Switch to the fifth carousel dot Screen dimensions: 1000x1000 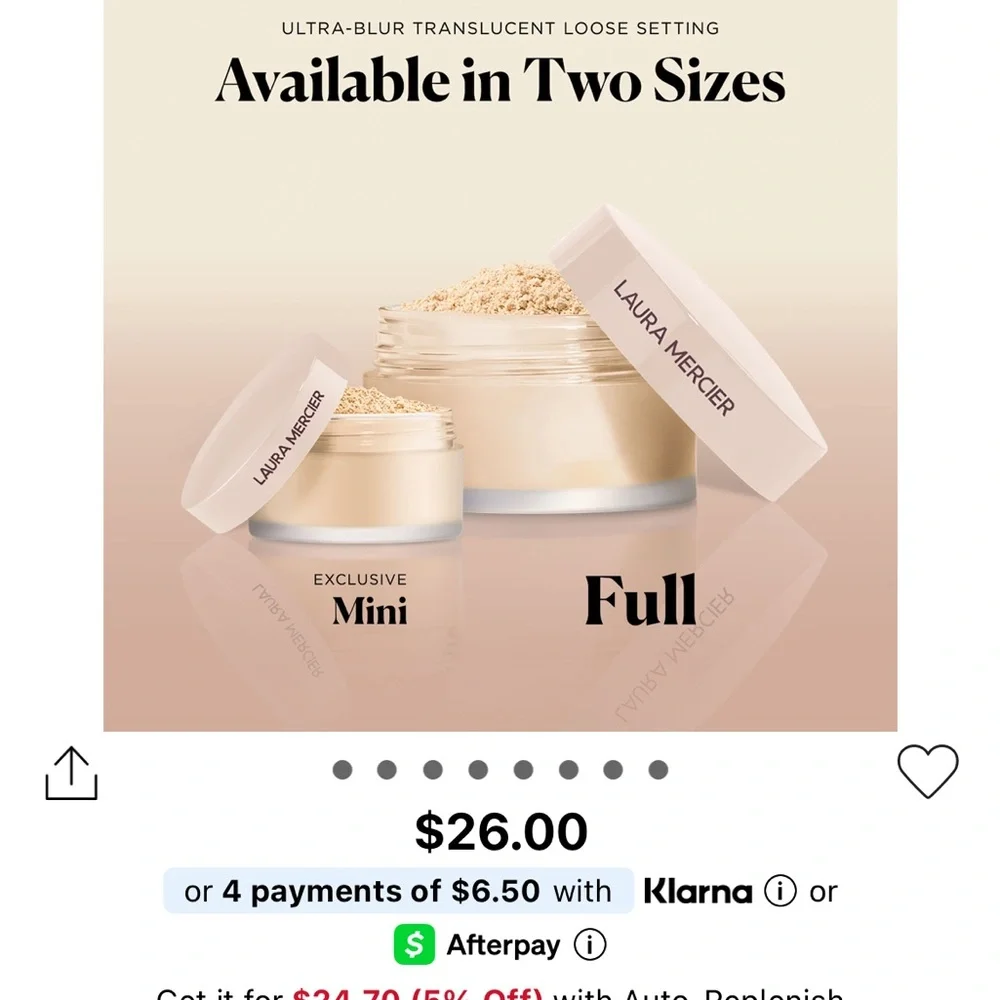tap(523, 769)
